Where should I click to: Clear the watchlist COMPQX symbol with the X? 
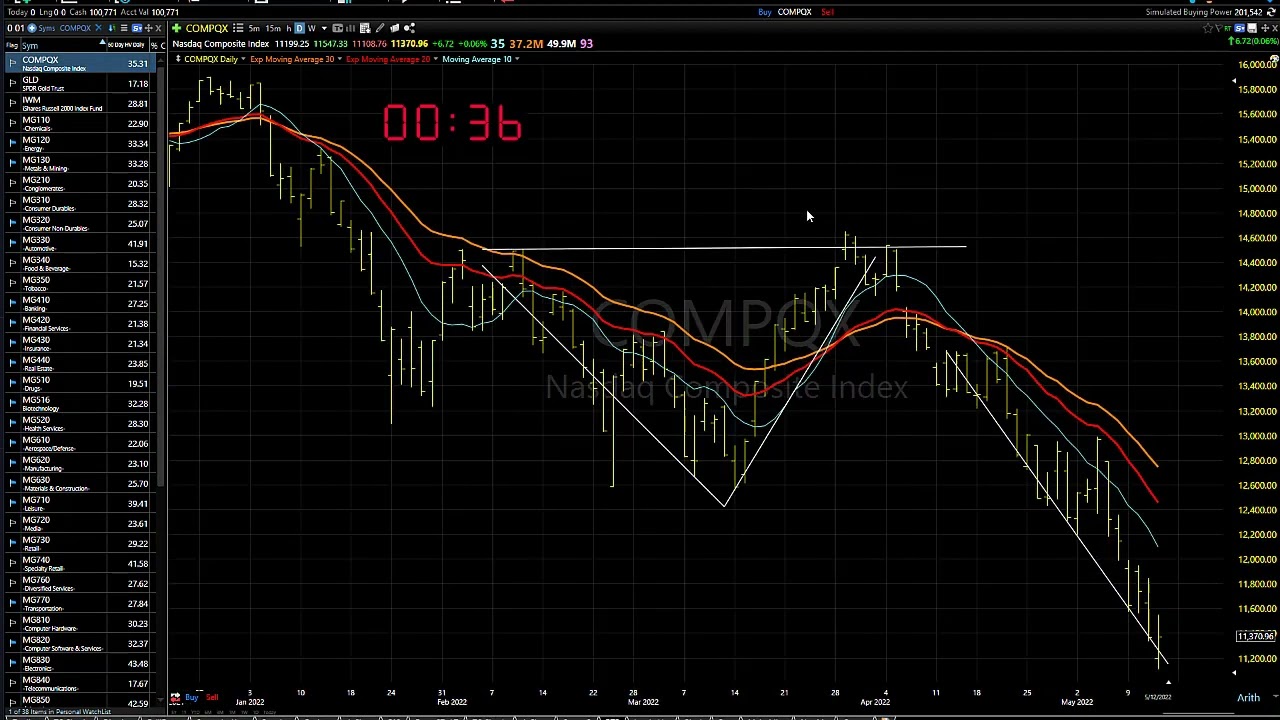pyautogui.click(x=98, y=28)
